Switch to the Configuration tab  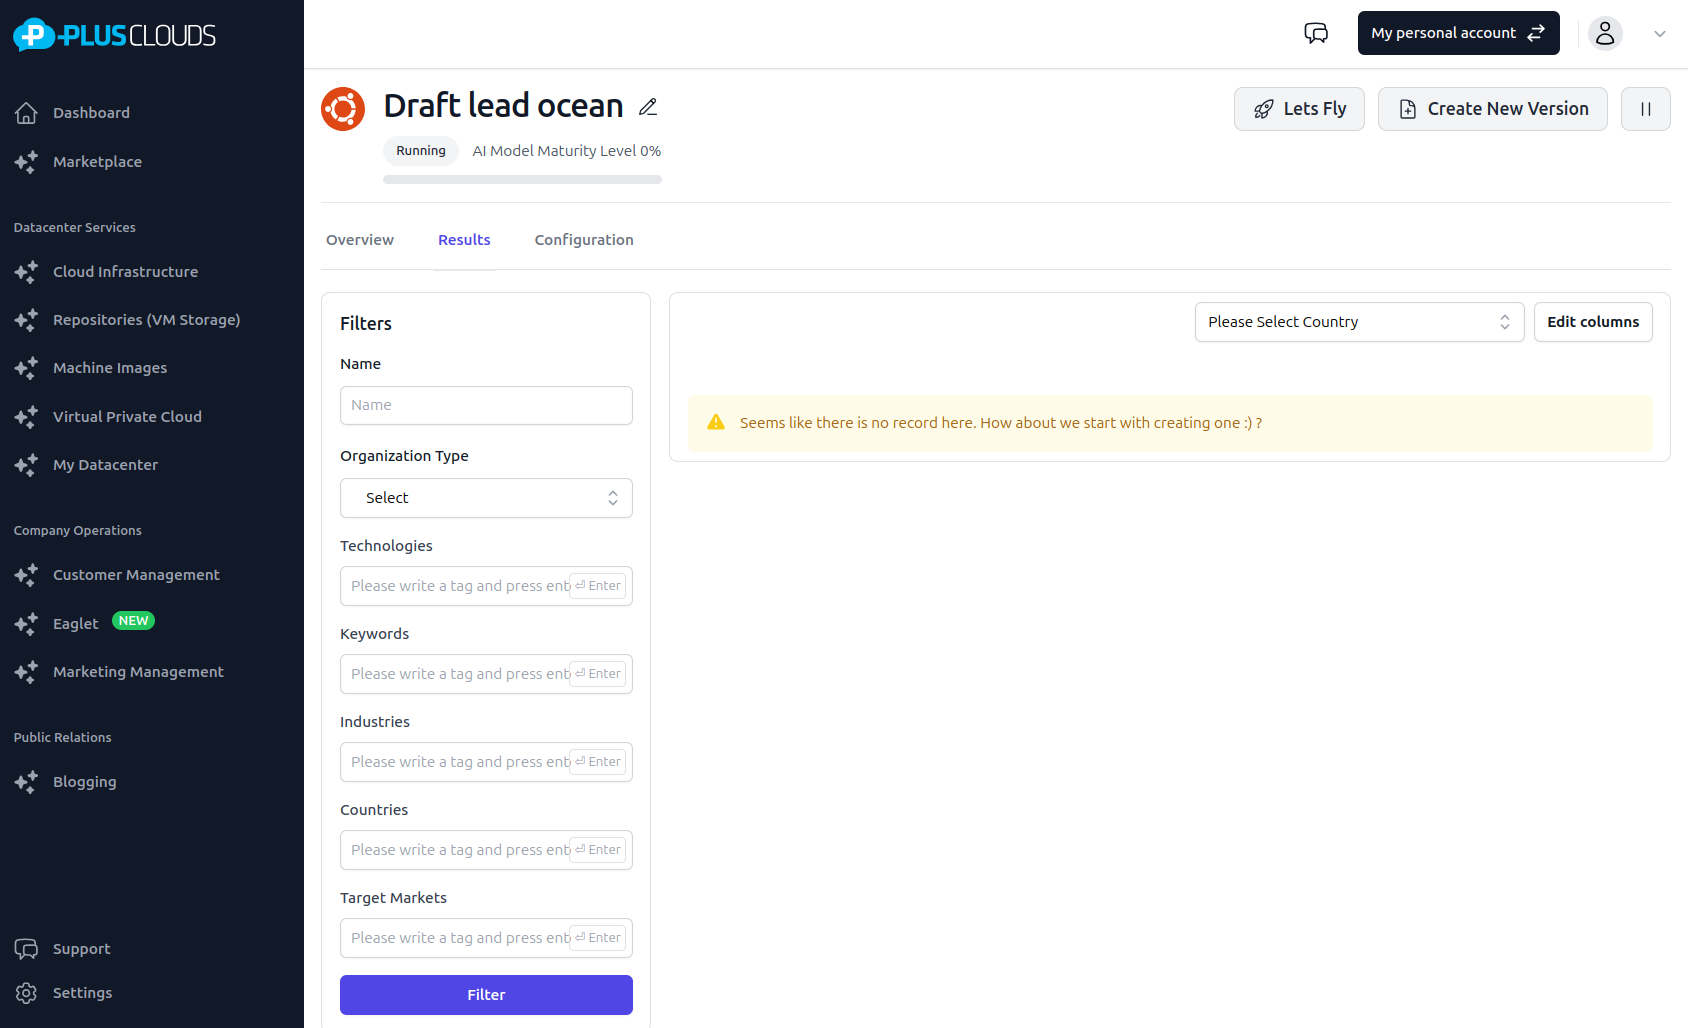[584, 240]
